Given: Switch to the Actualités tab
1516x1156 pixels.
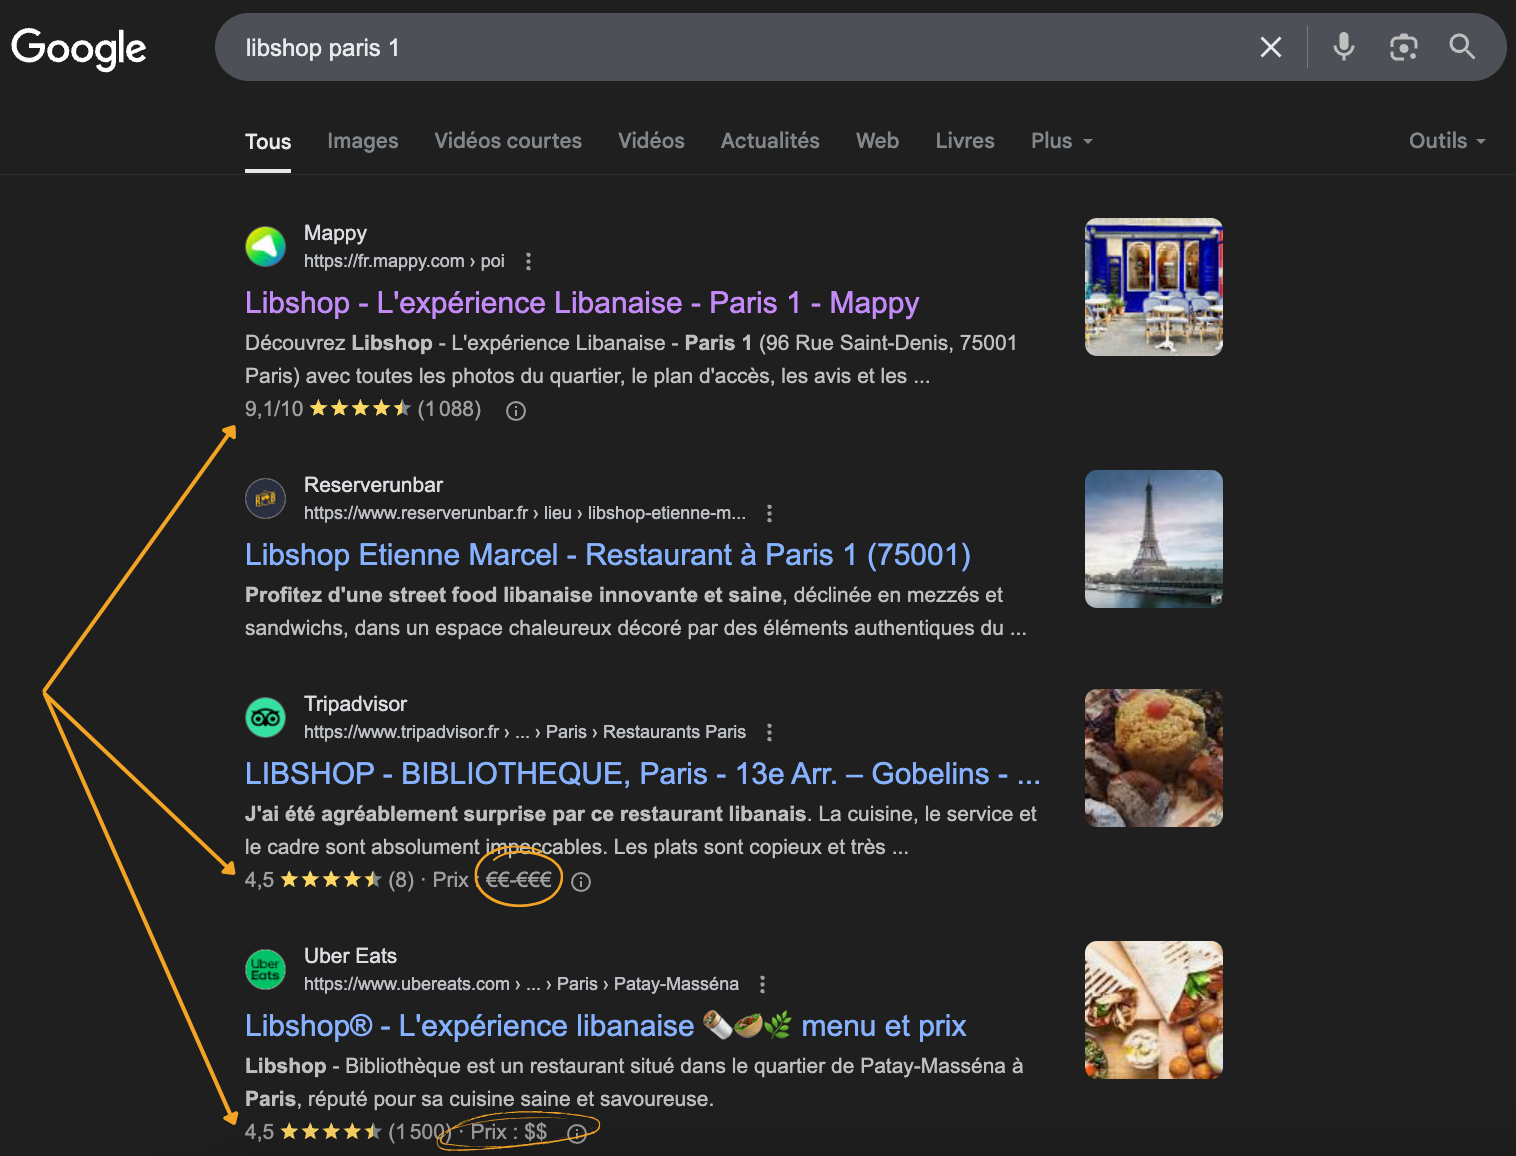Looking at the screenshot, I should coord(770,141).
